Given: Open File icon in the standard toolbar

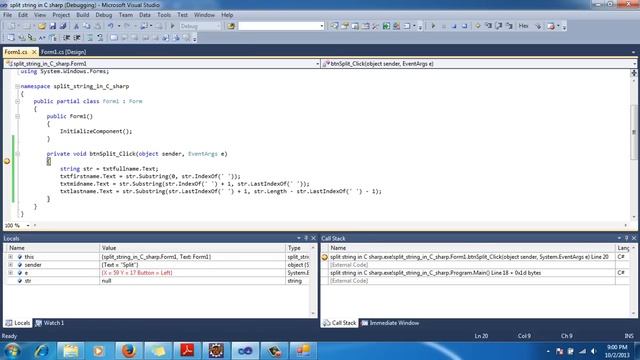Looking at the screenshot, I should pyautogui.click(x=42, y=26).
